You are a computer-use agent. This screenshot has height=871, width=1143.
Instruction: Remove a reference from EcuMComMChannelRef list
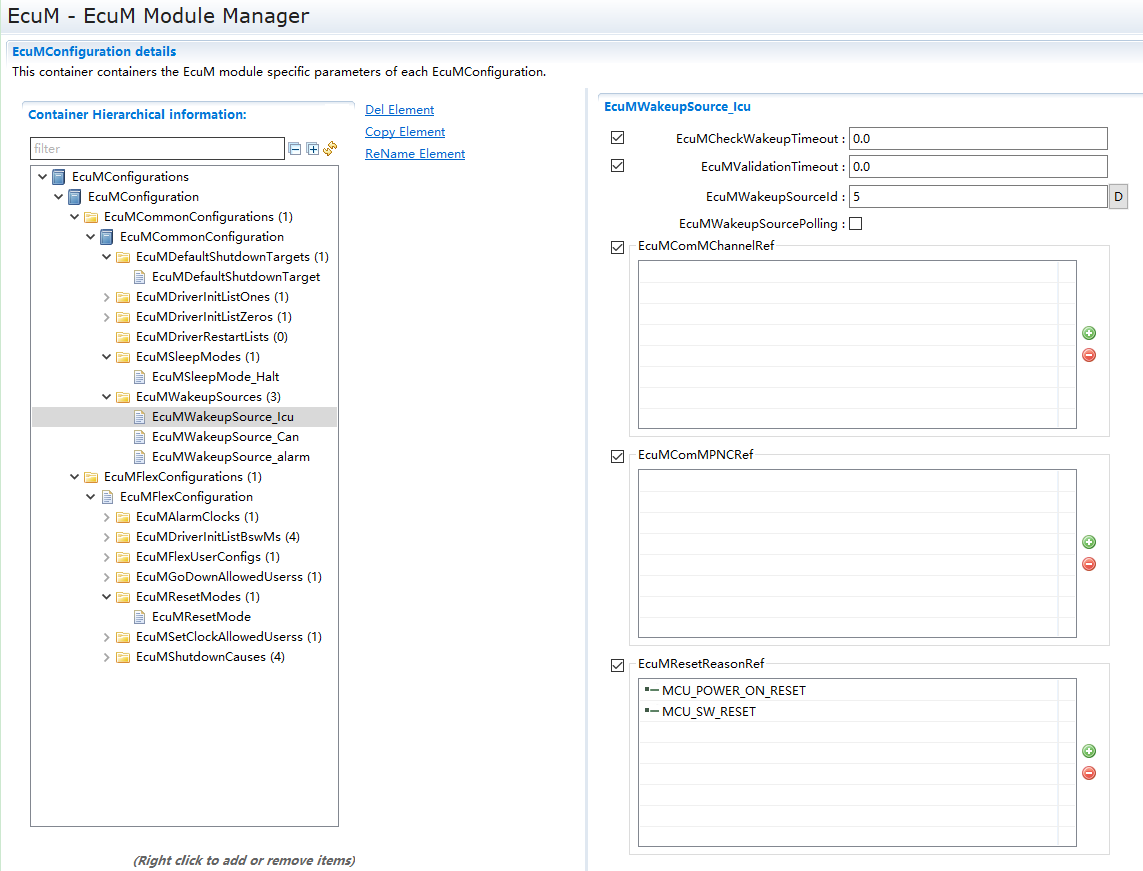coord(1089,355)
